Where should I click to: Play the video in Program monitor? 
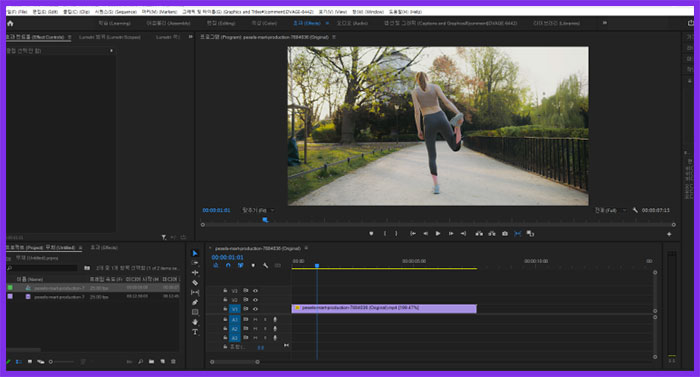[438, 234]
